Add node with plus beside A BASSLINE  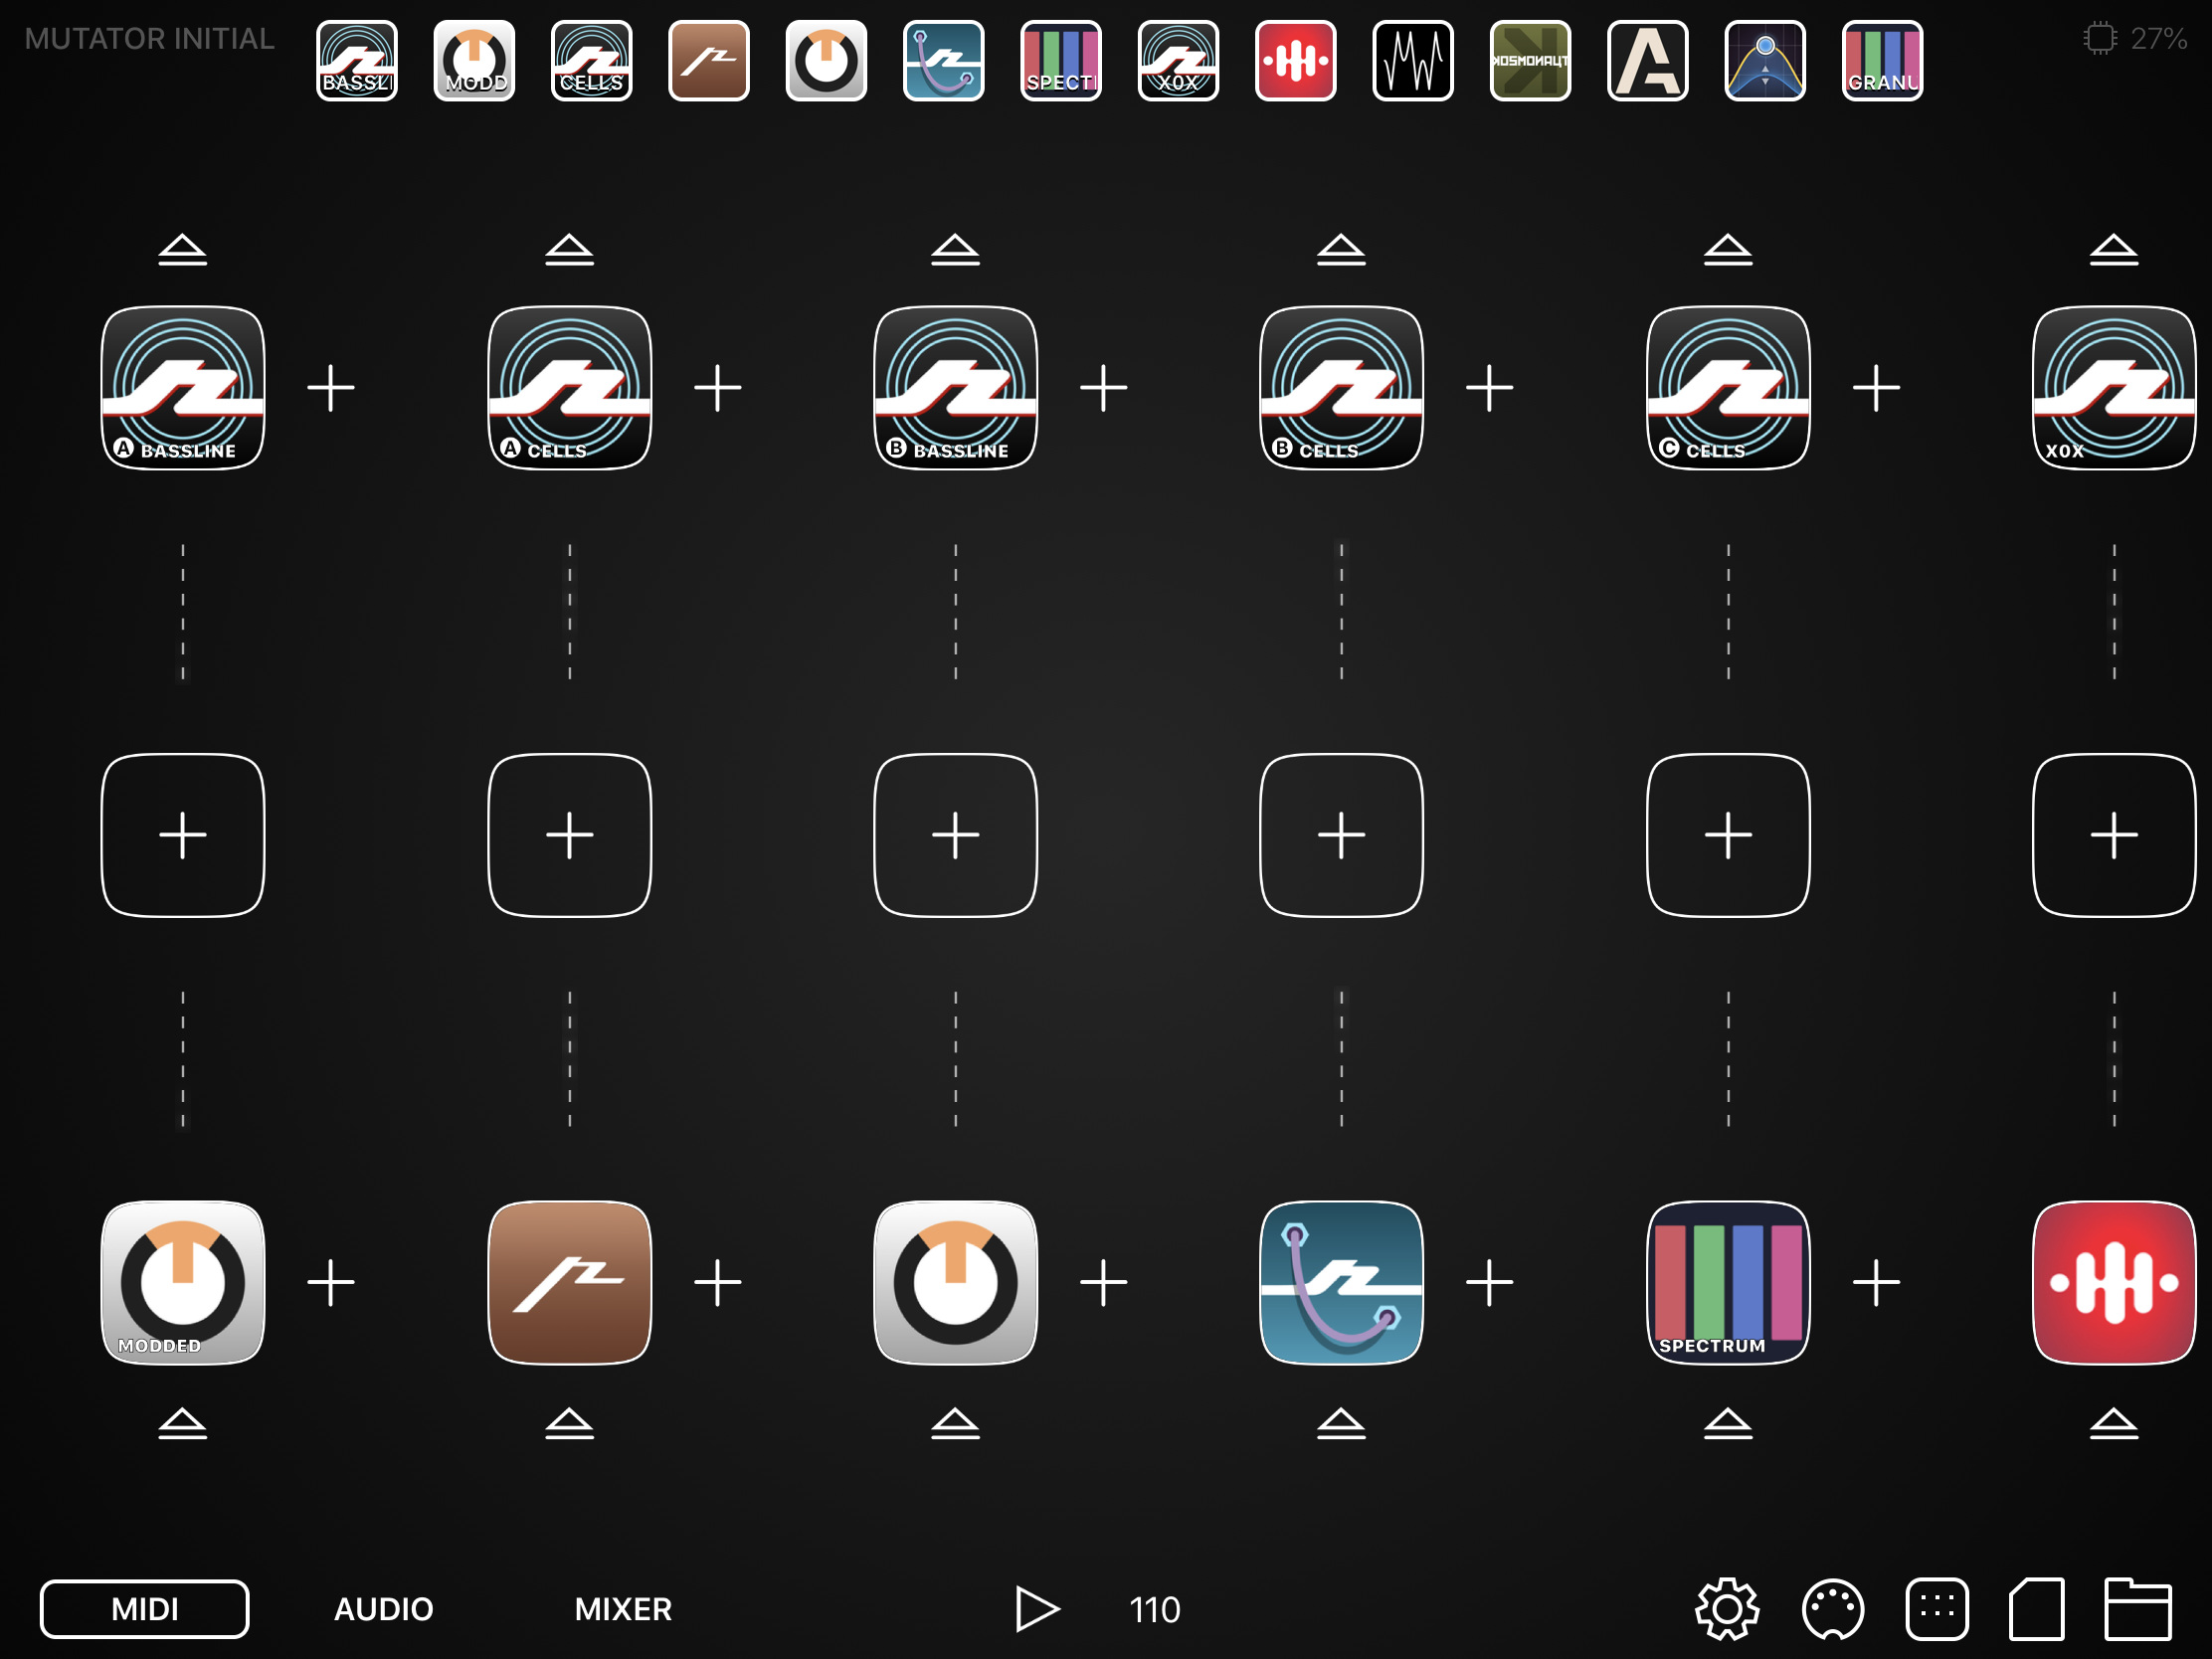(x=331, y=388)
